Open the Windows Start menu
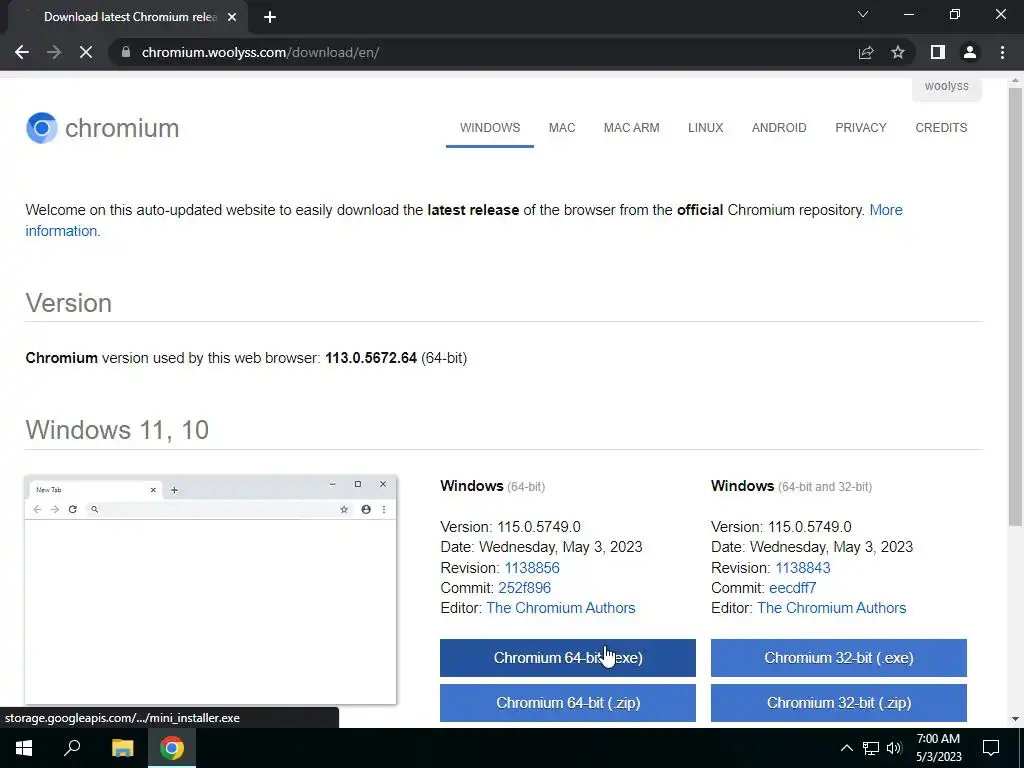The width and height of the screenshot is (1024, 768). click(x=24, y=748)
